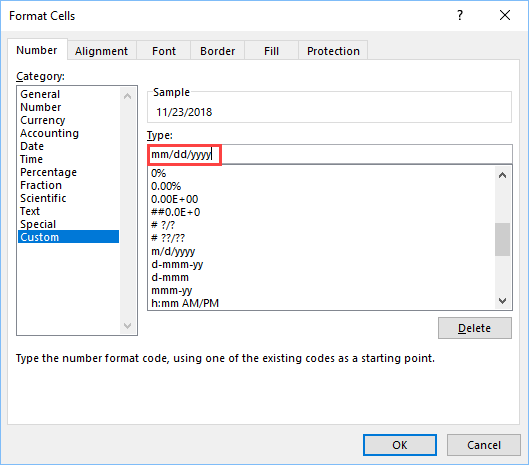
Task: Go to the Border tab
Action: tap(218, 51)
